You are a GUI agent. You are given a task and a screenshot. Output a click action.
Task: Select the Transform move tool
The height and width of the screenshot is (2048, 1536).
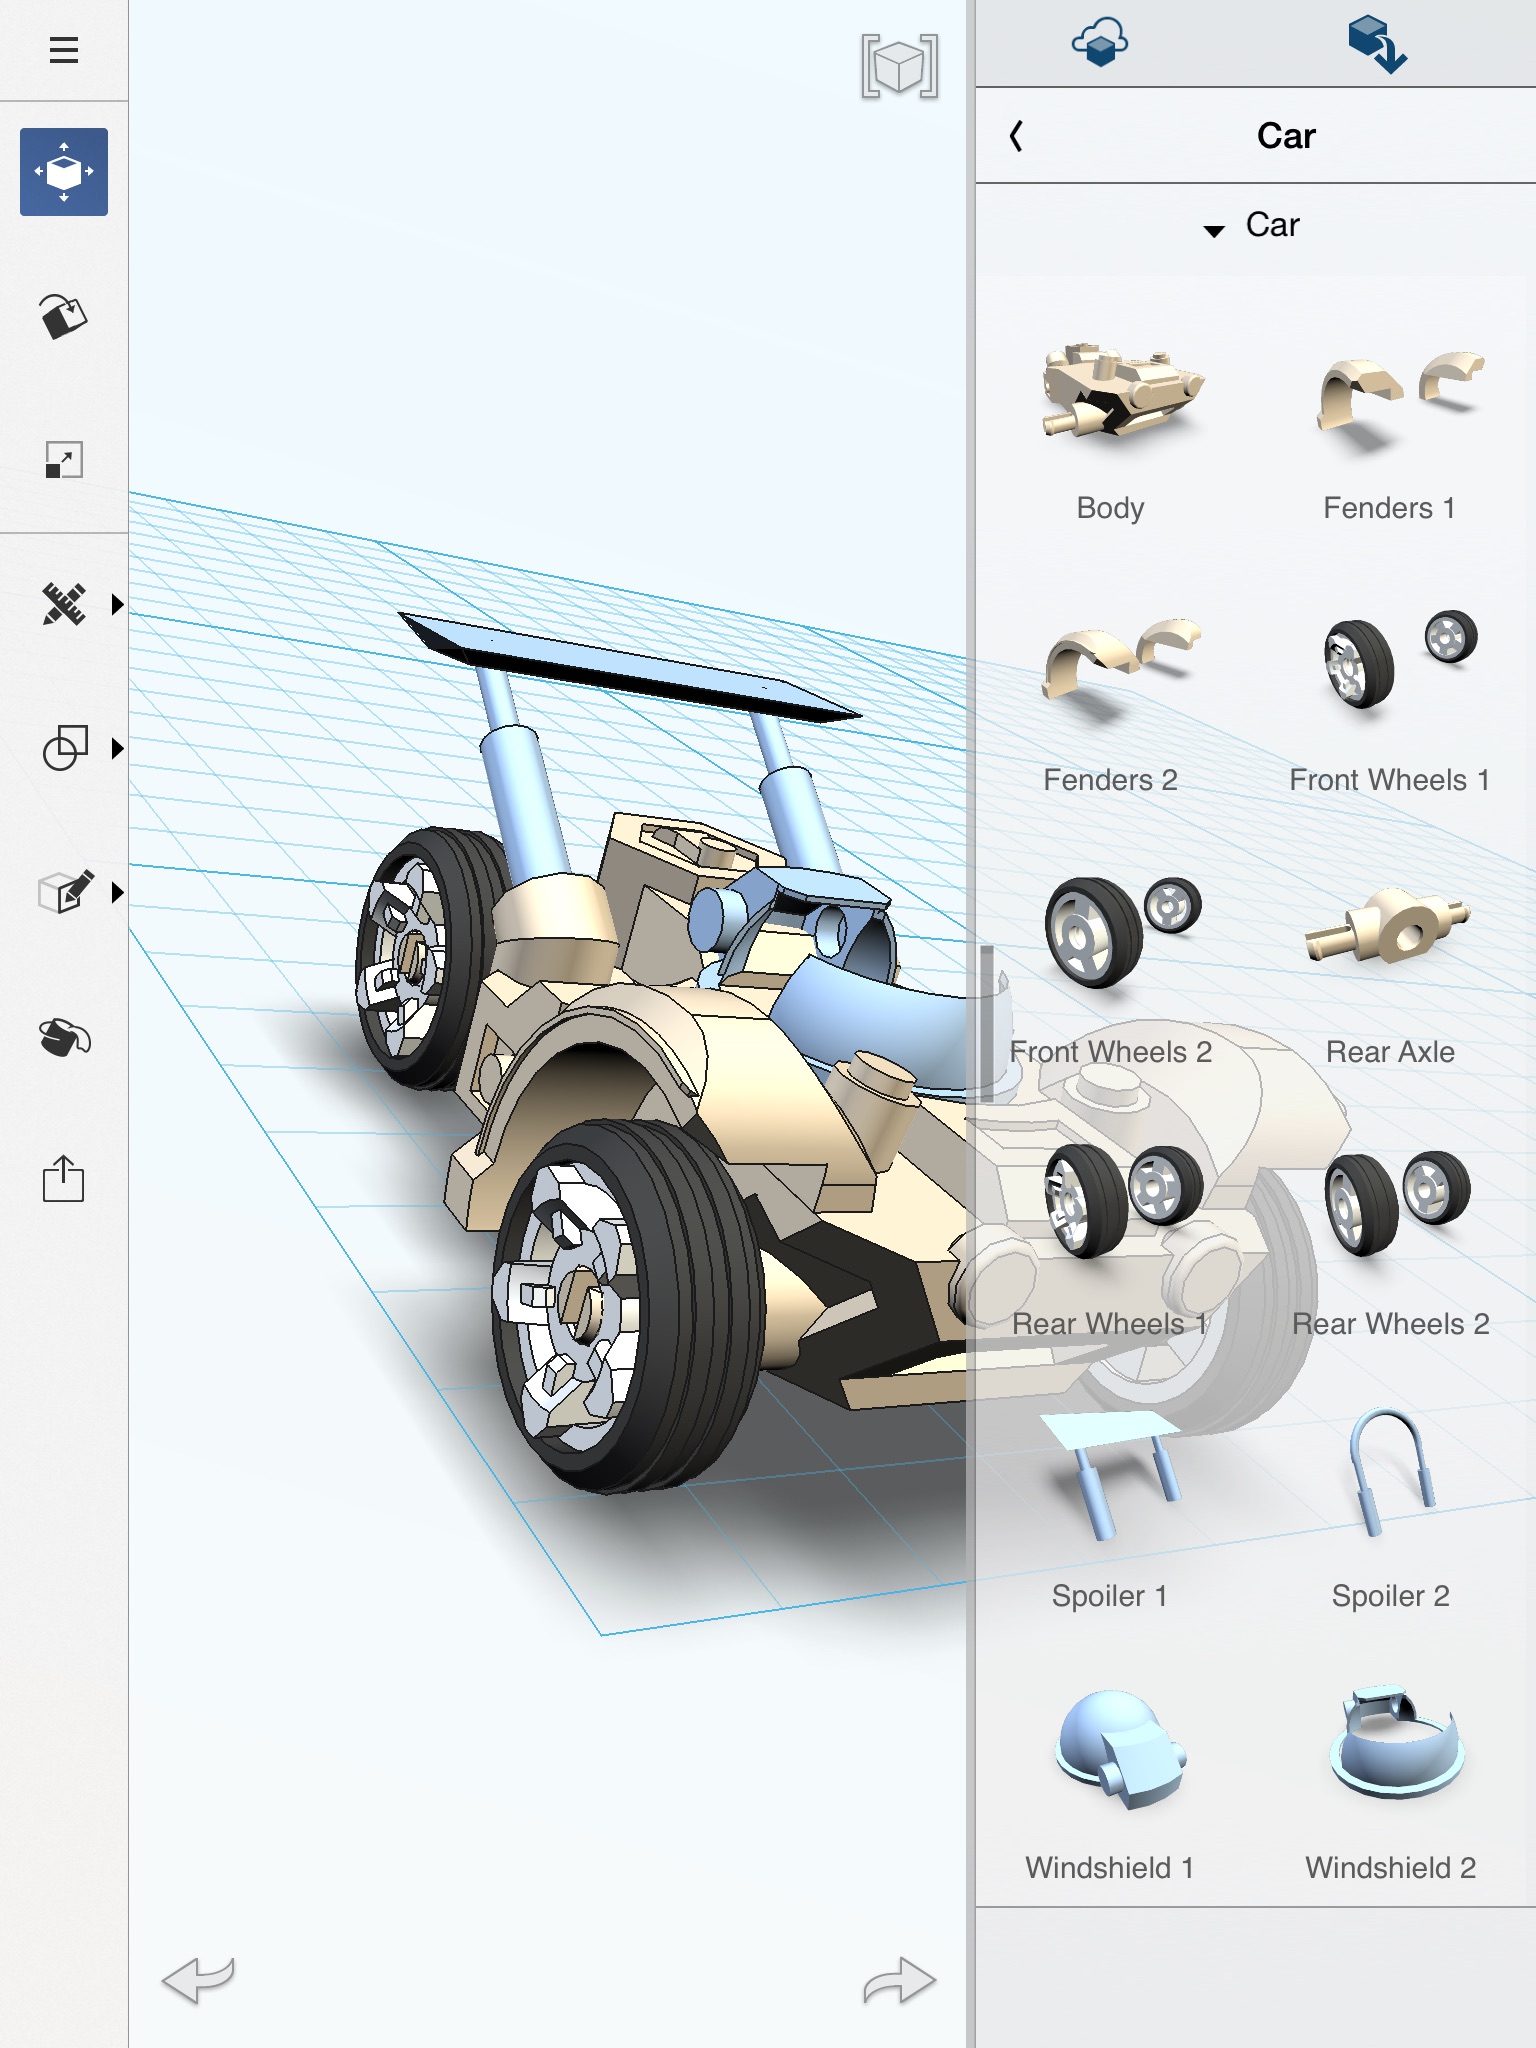64,172
